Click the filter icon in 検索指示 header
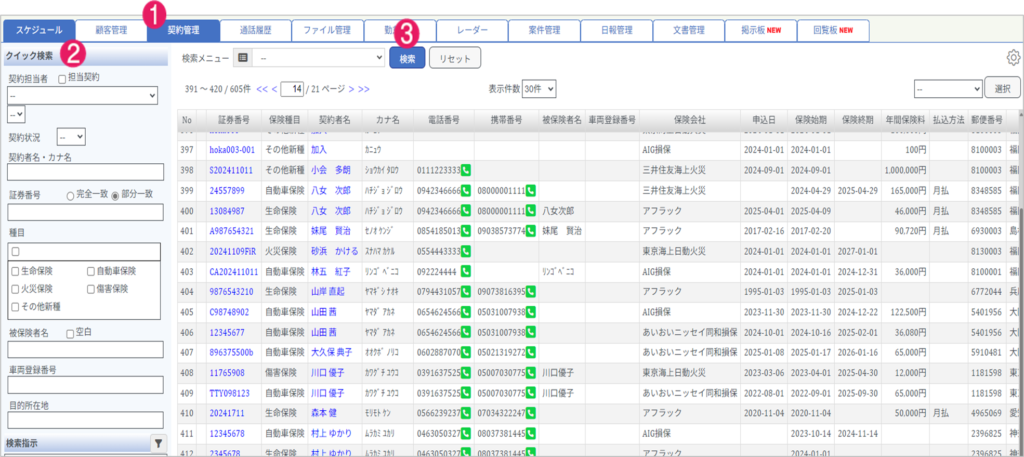This screenshot has height=457, width=1024. coord(158,443)
